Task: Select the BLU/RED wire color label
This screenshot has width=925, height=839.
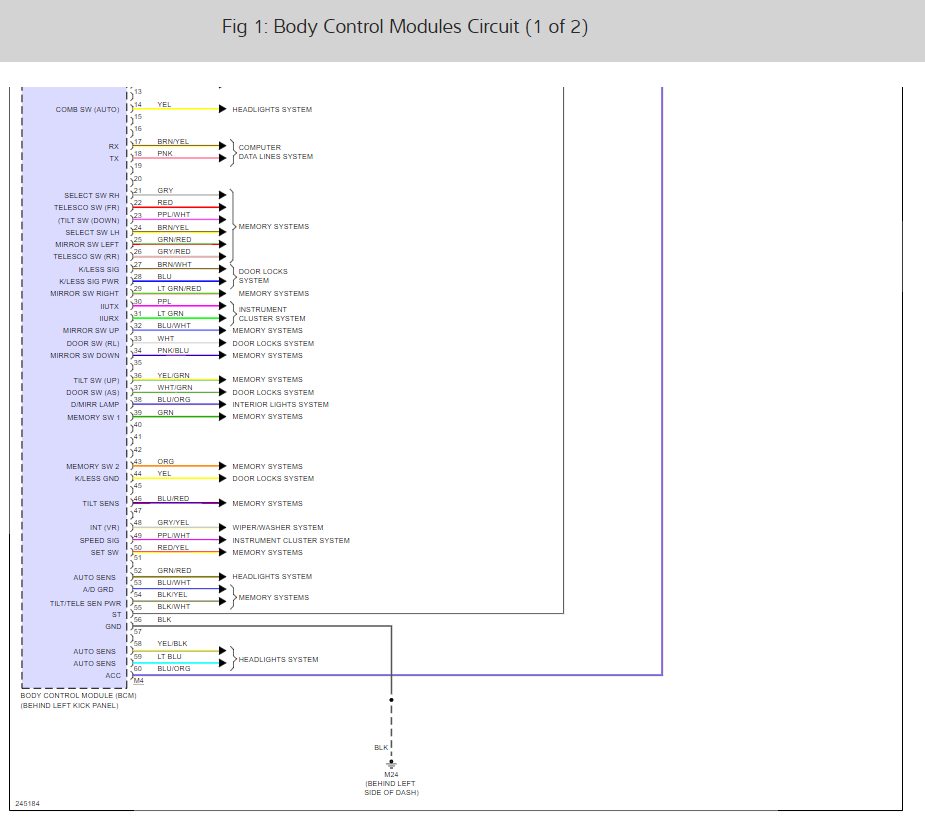Action: coord(173,499)
